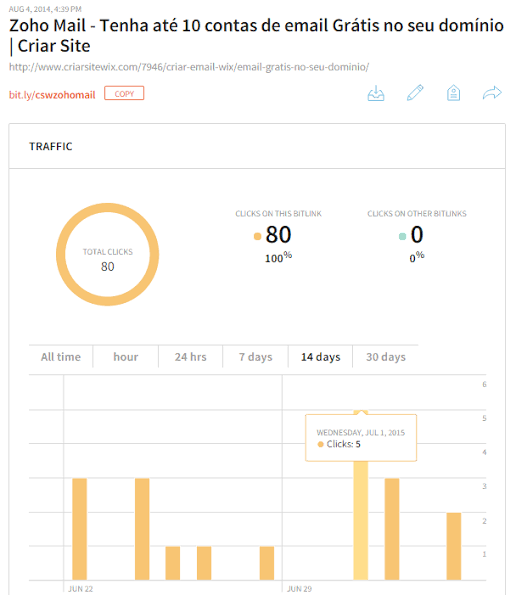This screenshot has width=516, height=595.
Task: Open the criarsitewix.com long URL
Action: pyautogui.click(x=189, y=67)
